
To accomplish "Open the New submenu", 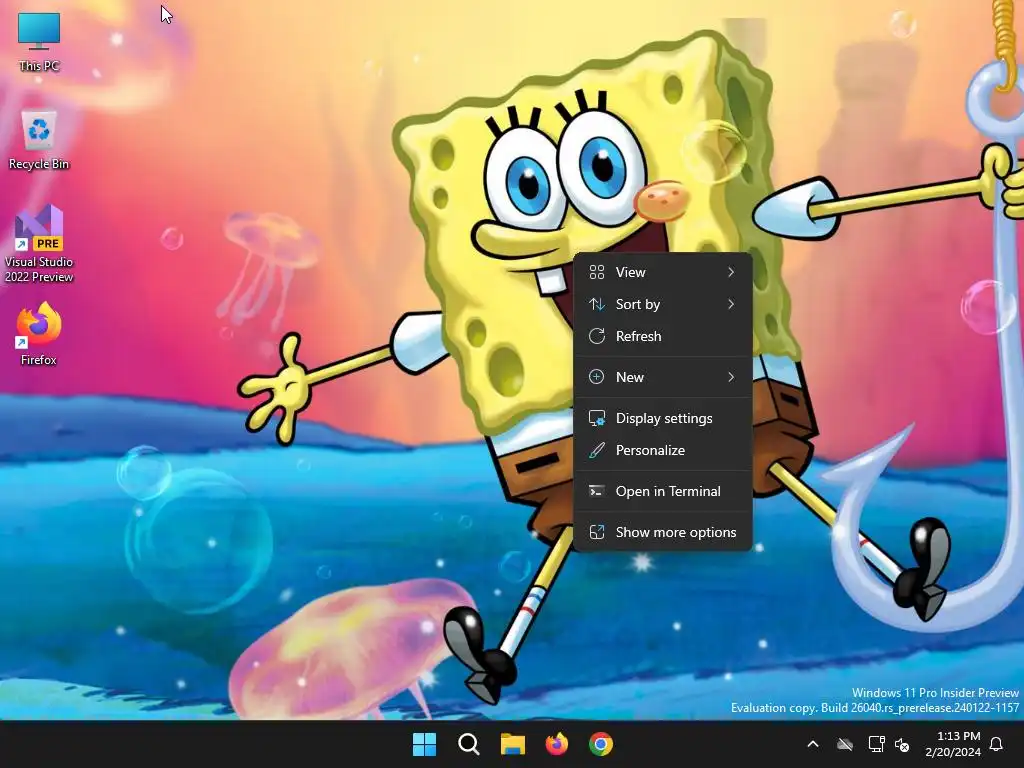I will point(663,377).
